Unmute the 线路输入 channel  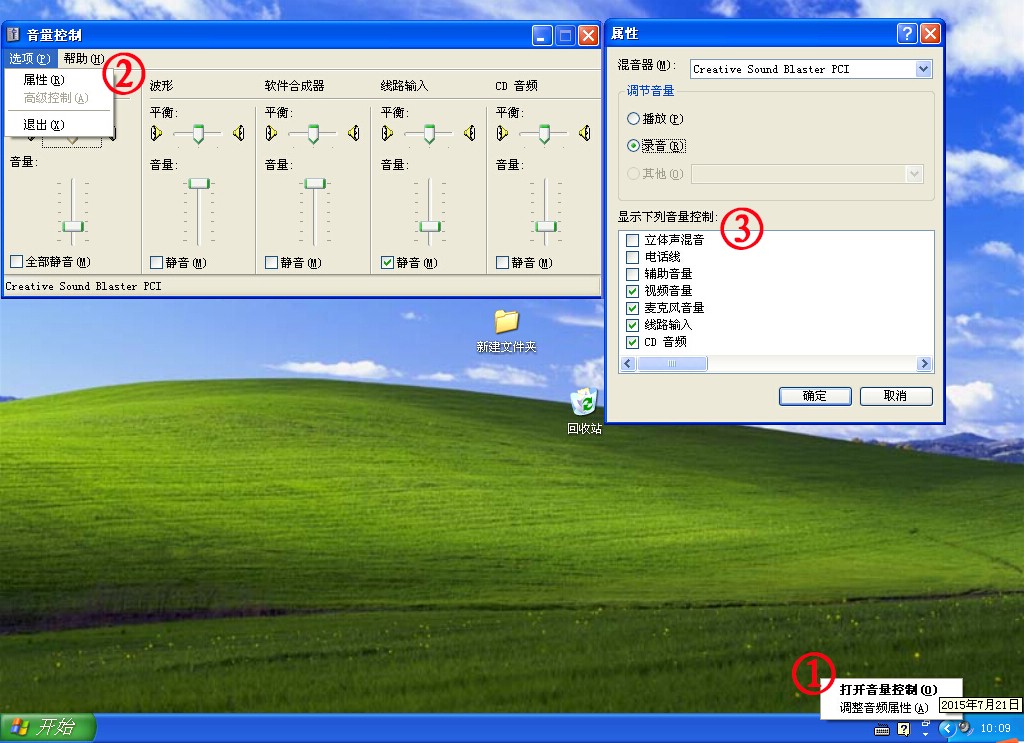click(x=387, y=262)
